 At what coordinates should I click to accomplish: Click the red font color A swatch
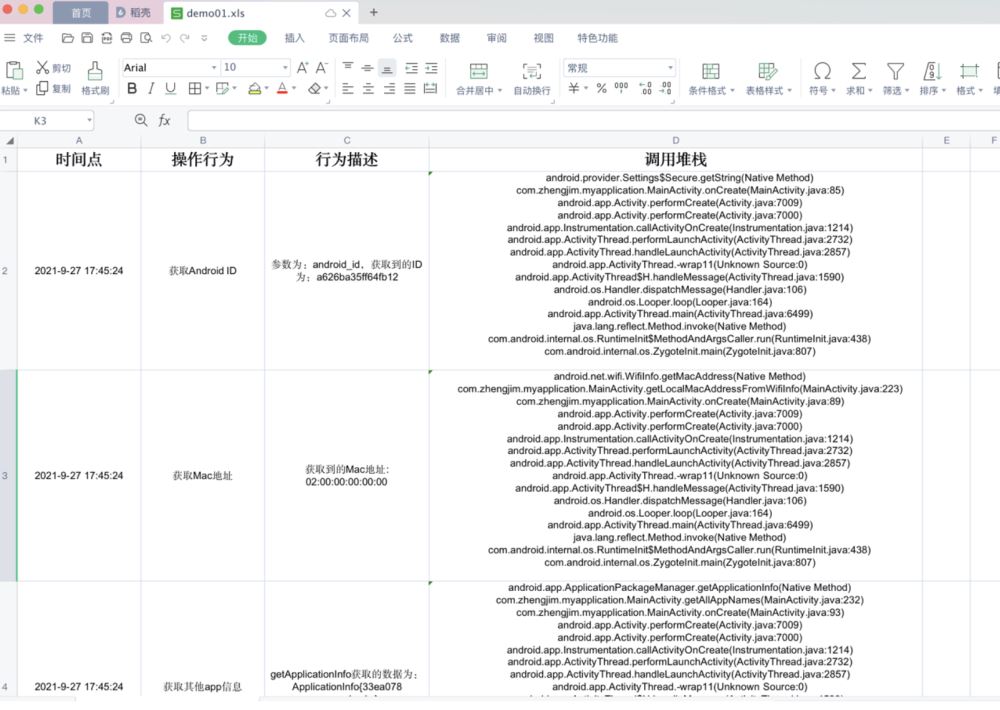click(283, 89)
